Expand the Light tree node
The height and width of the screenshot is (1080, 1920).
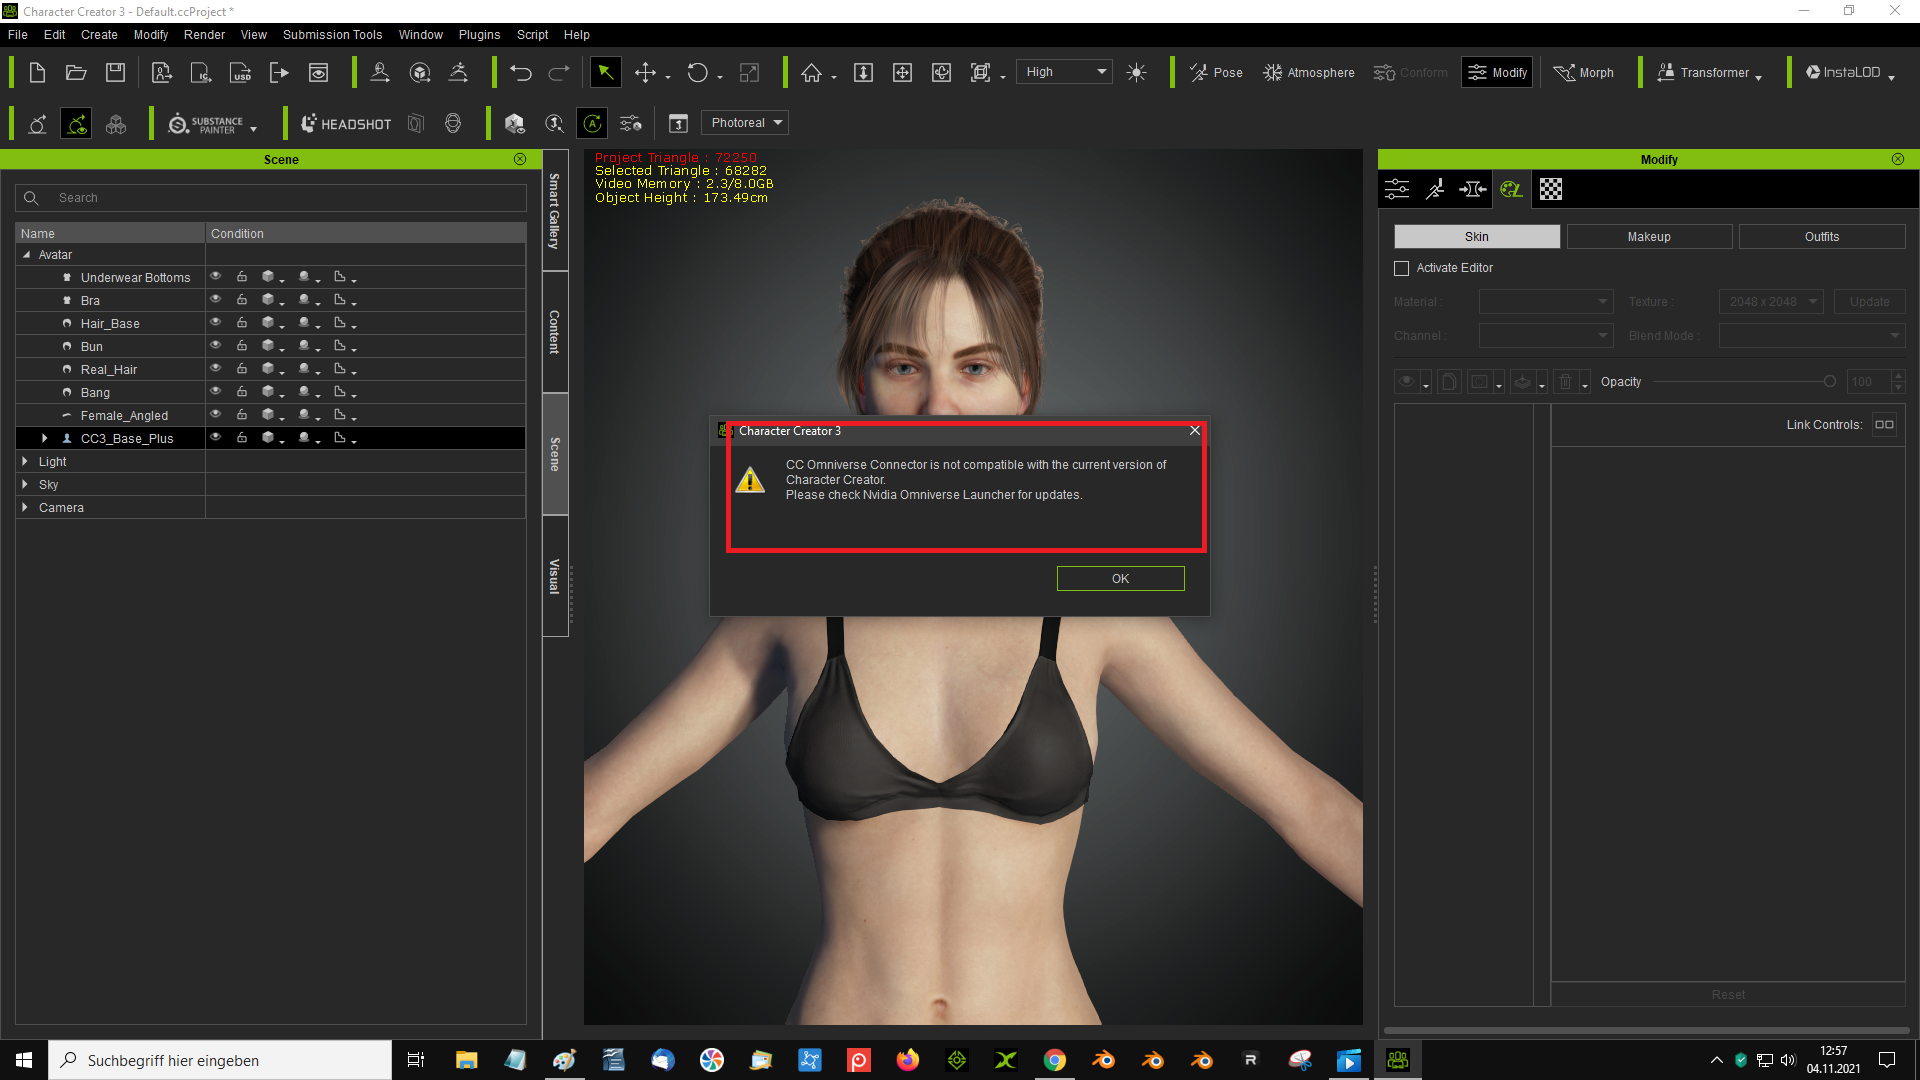[x=25, y=461]
